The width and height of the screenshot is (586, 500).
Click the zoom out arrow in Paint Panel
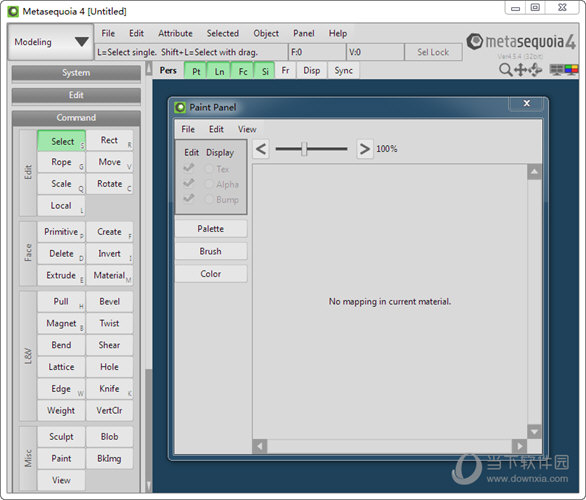[261, 149]
